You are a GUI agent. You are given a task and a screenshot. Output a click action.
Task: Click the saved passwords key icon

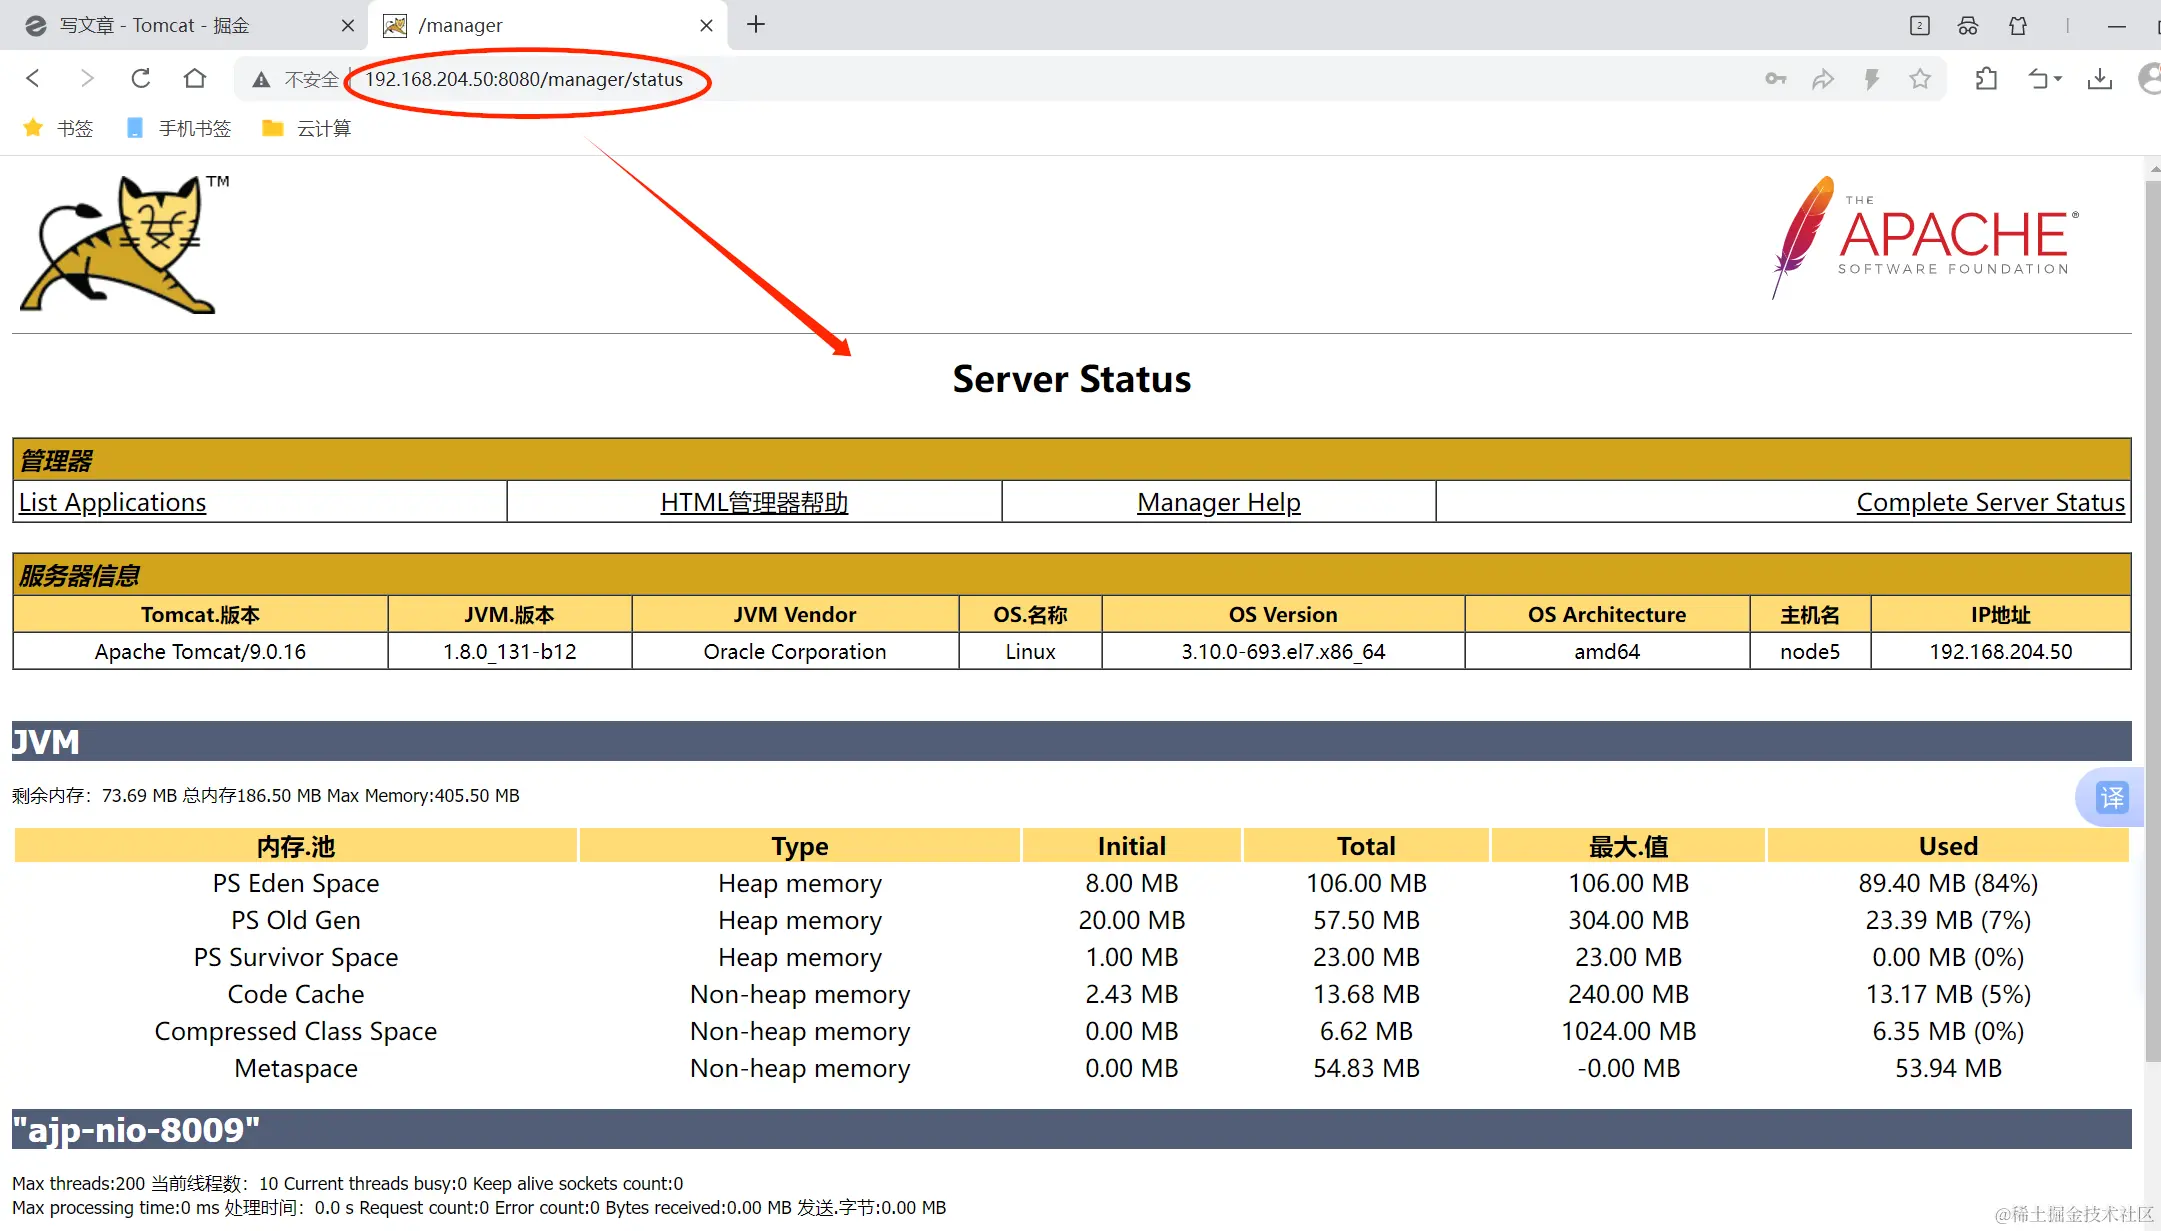coord(1775,79)
